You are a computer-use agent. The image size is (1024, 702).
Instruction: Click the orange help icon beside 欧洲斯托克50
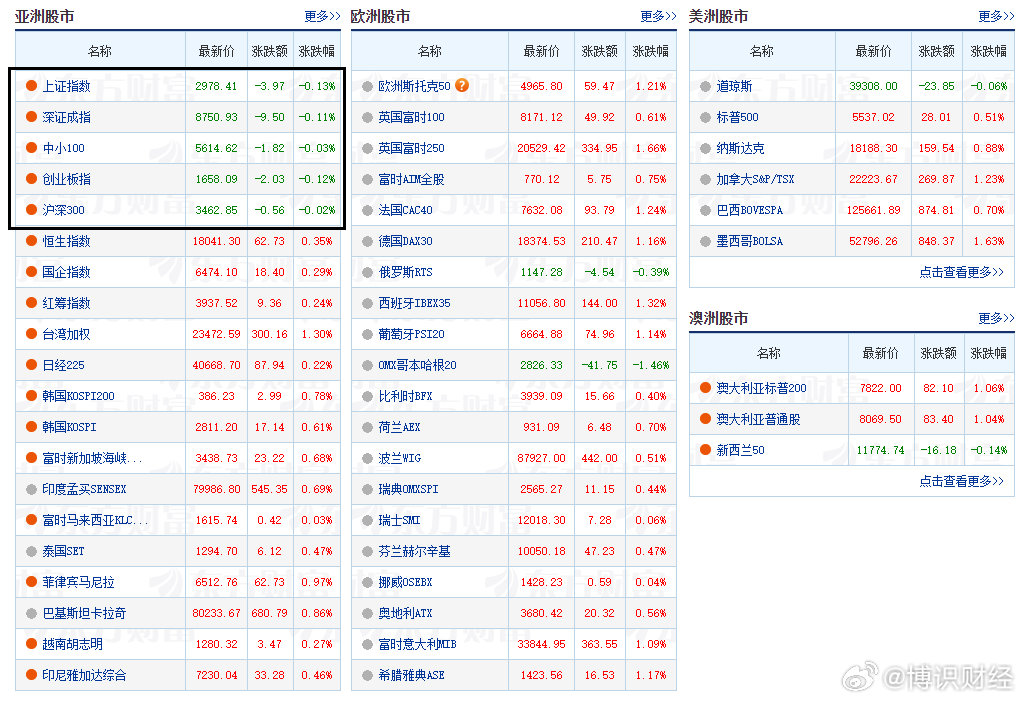pos(462,86)
